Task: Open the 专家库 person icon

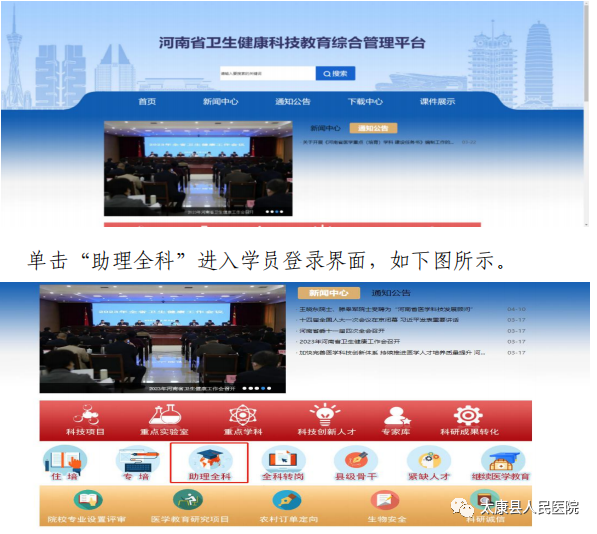Action: pyautogui.click(x=397, y=415)
